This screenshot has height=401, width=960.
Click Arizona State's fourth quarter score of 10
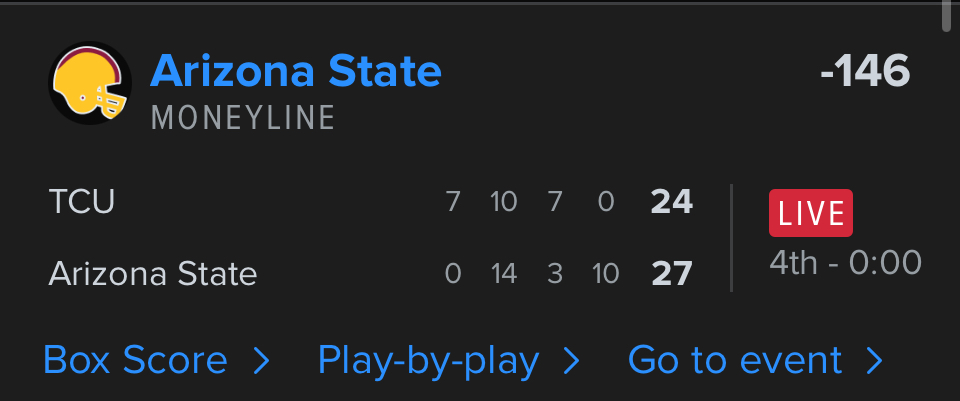(605, 273)
